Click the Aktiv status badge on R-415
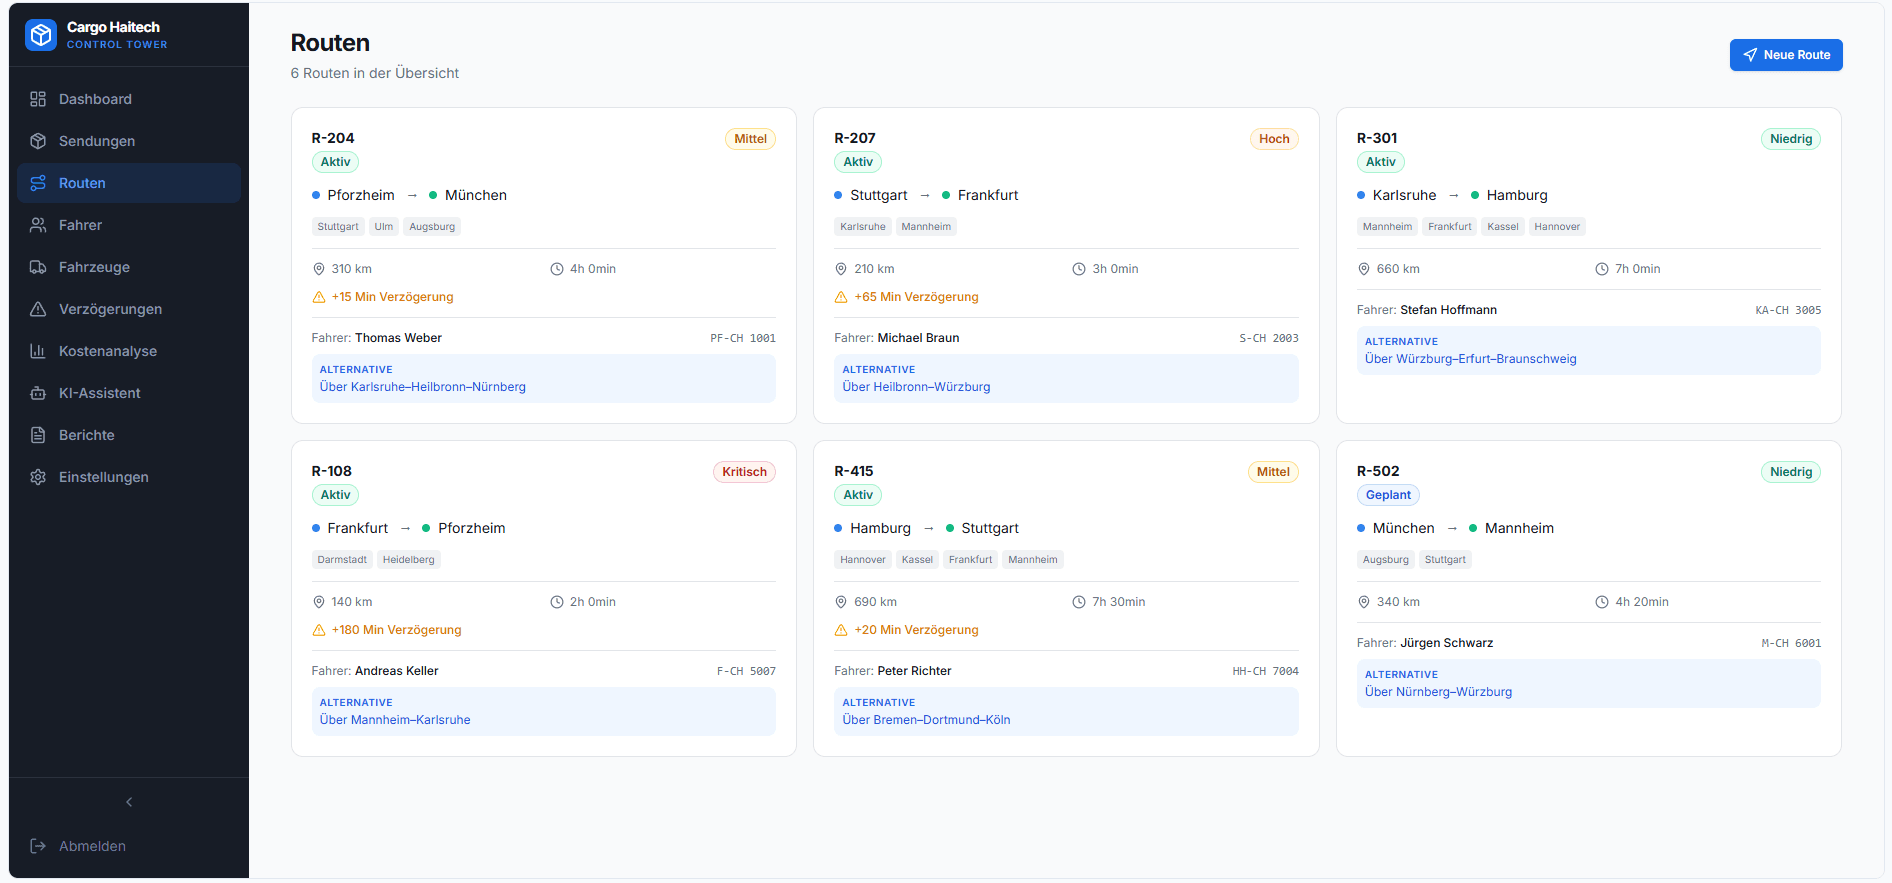 point(858,495)
